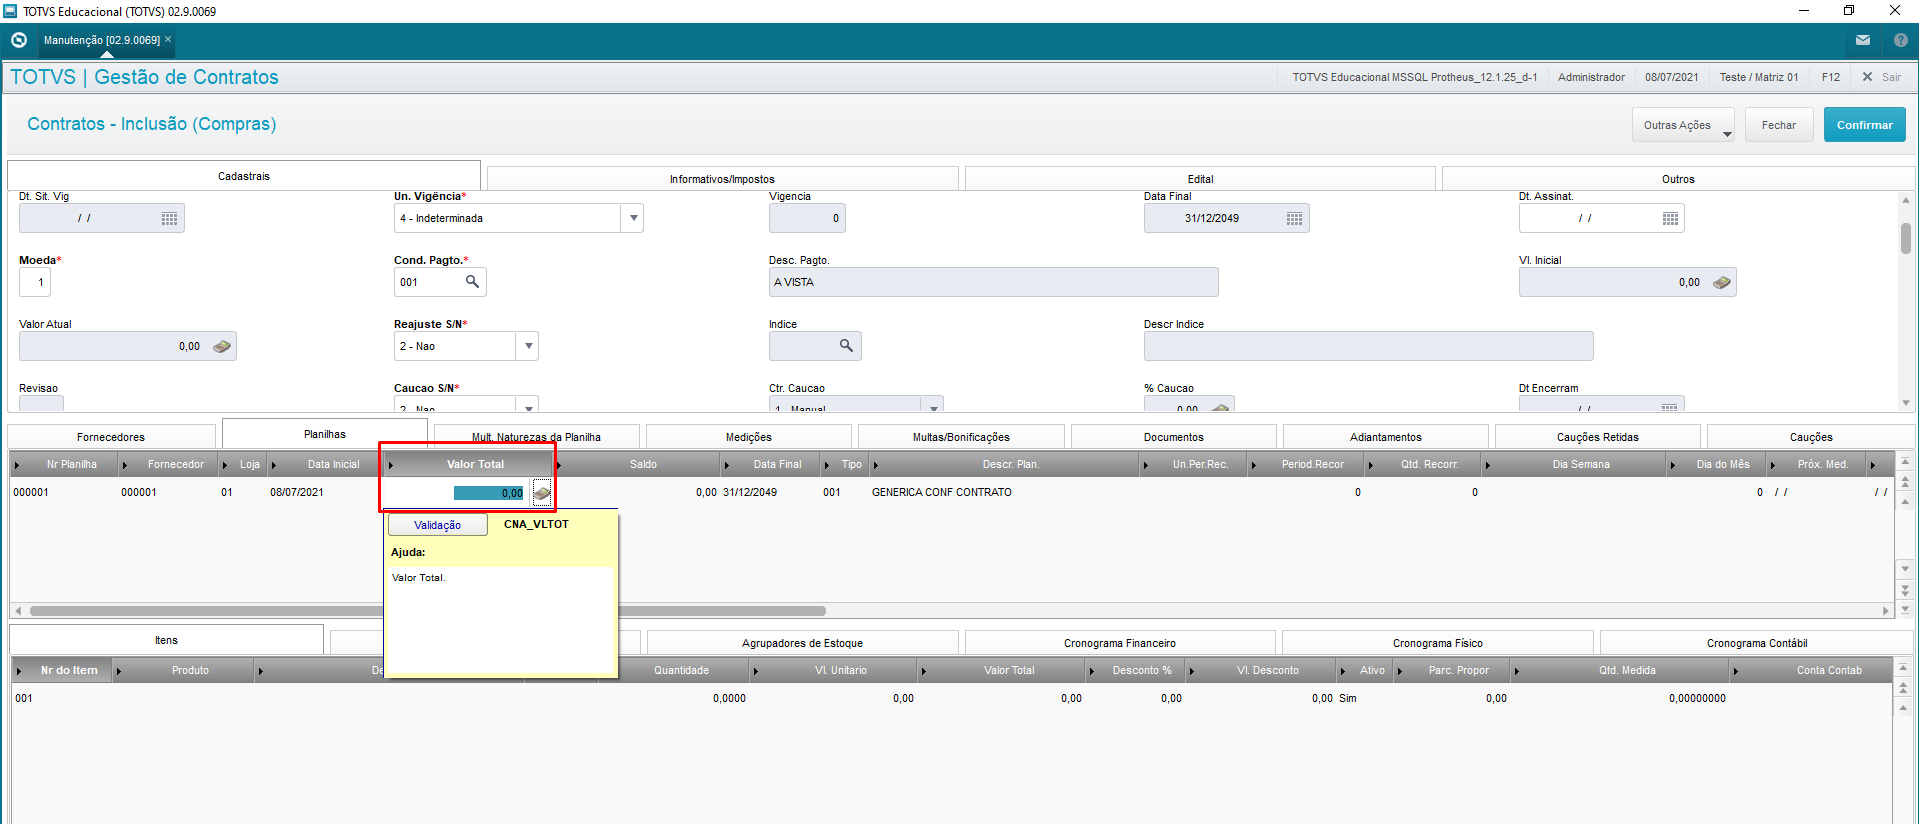Image resolution: width=1919 pixels, height=824 pixels.
Task: Open Caucao S/N dropdown arrow
Action: [x=528, y=405]
